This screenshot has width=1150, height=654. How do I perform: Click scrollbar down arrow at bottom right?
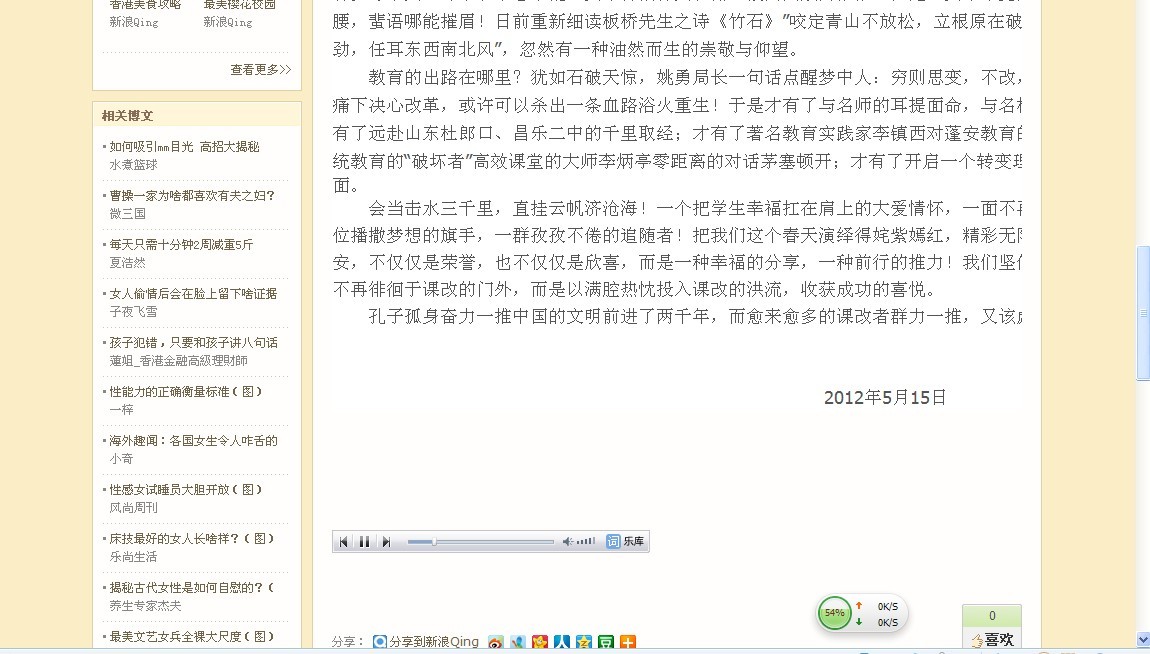click(1143, 639)
